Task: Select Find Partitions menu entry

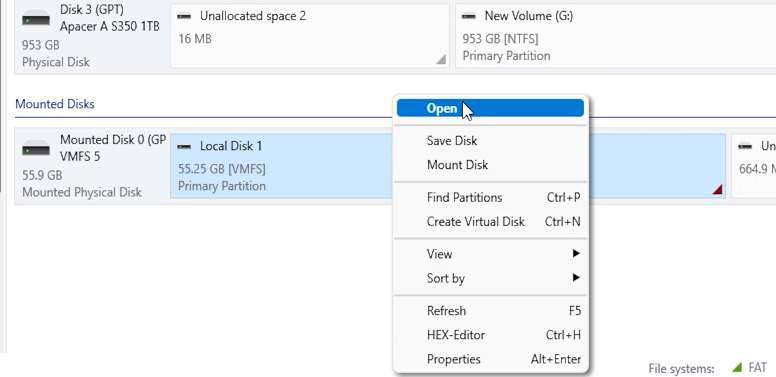Action: click(490, 197)
